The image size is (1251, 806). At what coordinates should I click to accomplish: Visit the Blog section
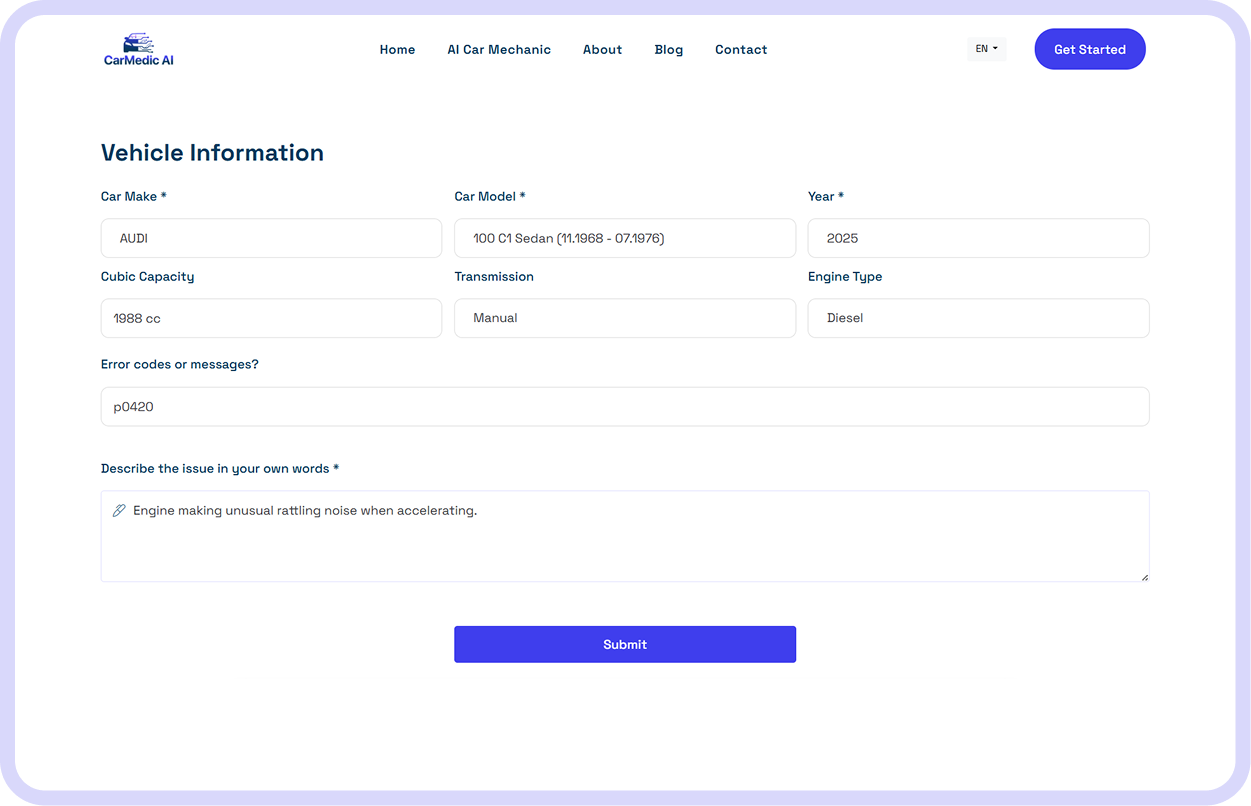668,50
